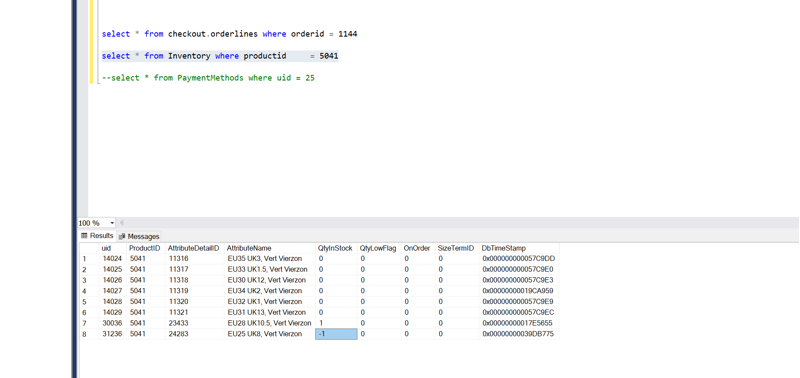Click the ProductID column header
This screenshot has height=378, width=800.
point(145,248)
